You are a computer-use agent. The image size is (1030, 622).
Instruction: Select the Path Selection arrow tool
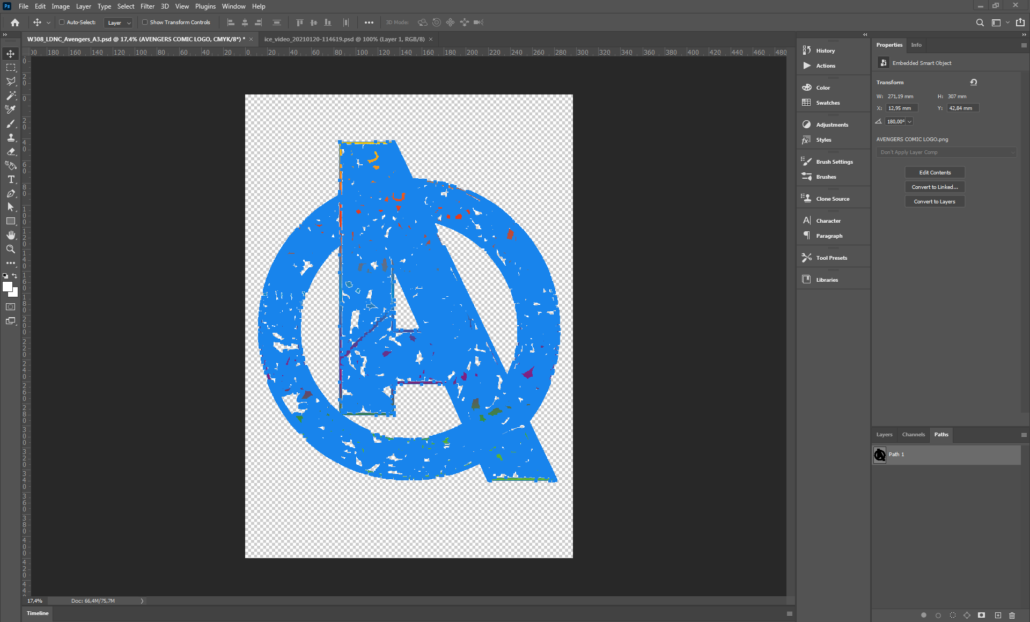pos(11,207)
